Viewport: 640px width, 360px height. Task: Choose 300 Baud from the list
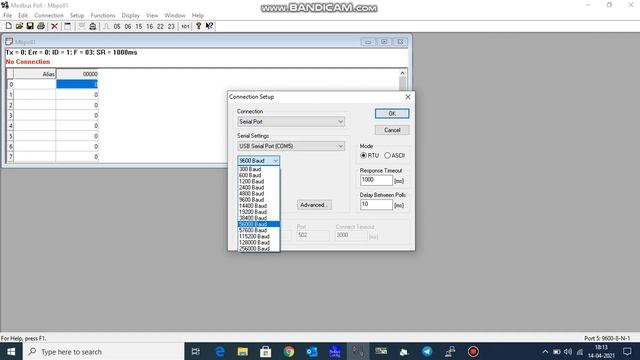pyautogui.click(x=258, y=169)
